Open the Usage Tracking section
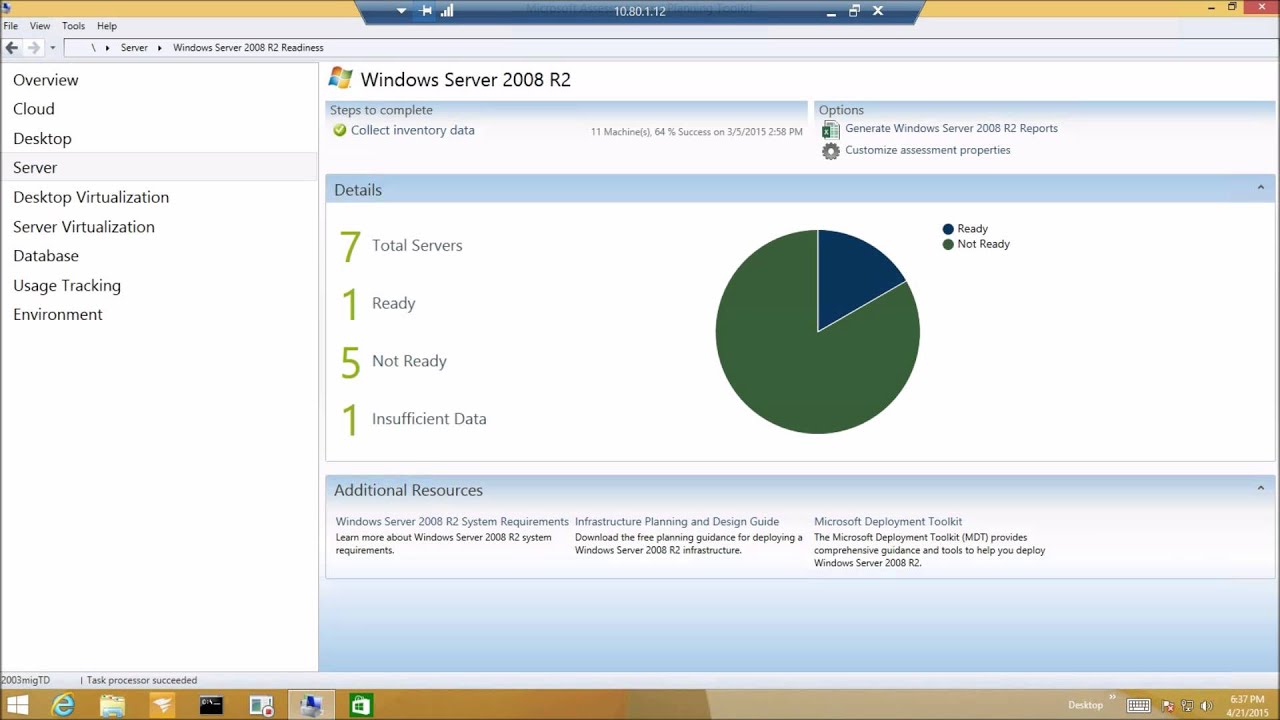Image resolution: width=1280 pixels, height=720 pixels. (67, 285)
